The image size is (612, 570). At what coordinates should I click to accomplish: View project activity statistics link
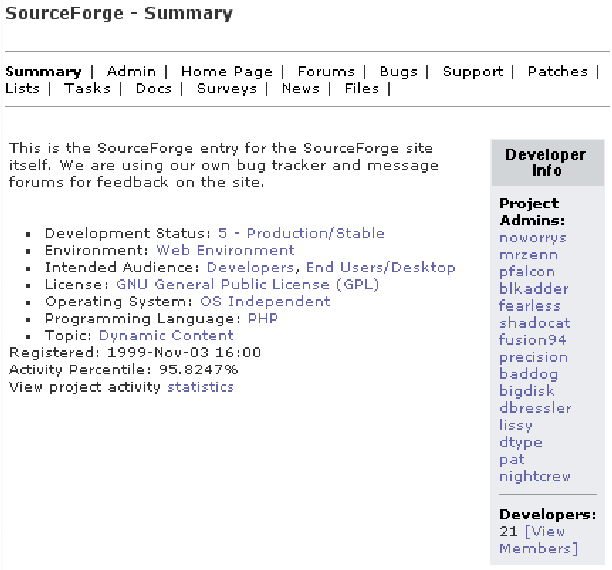pyautogui.click(x=200, y=387)
